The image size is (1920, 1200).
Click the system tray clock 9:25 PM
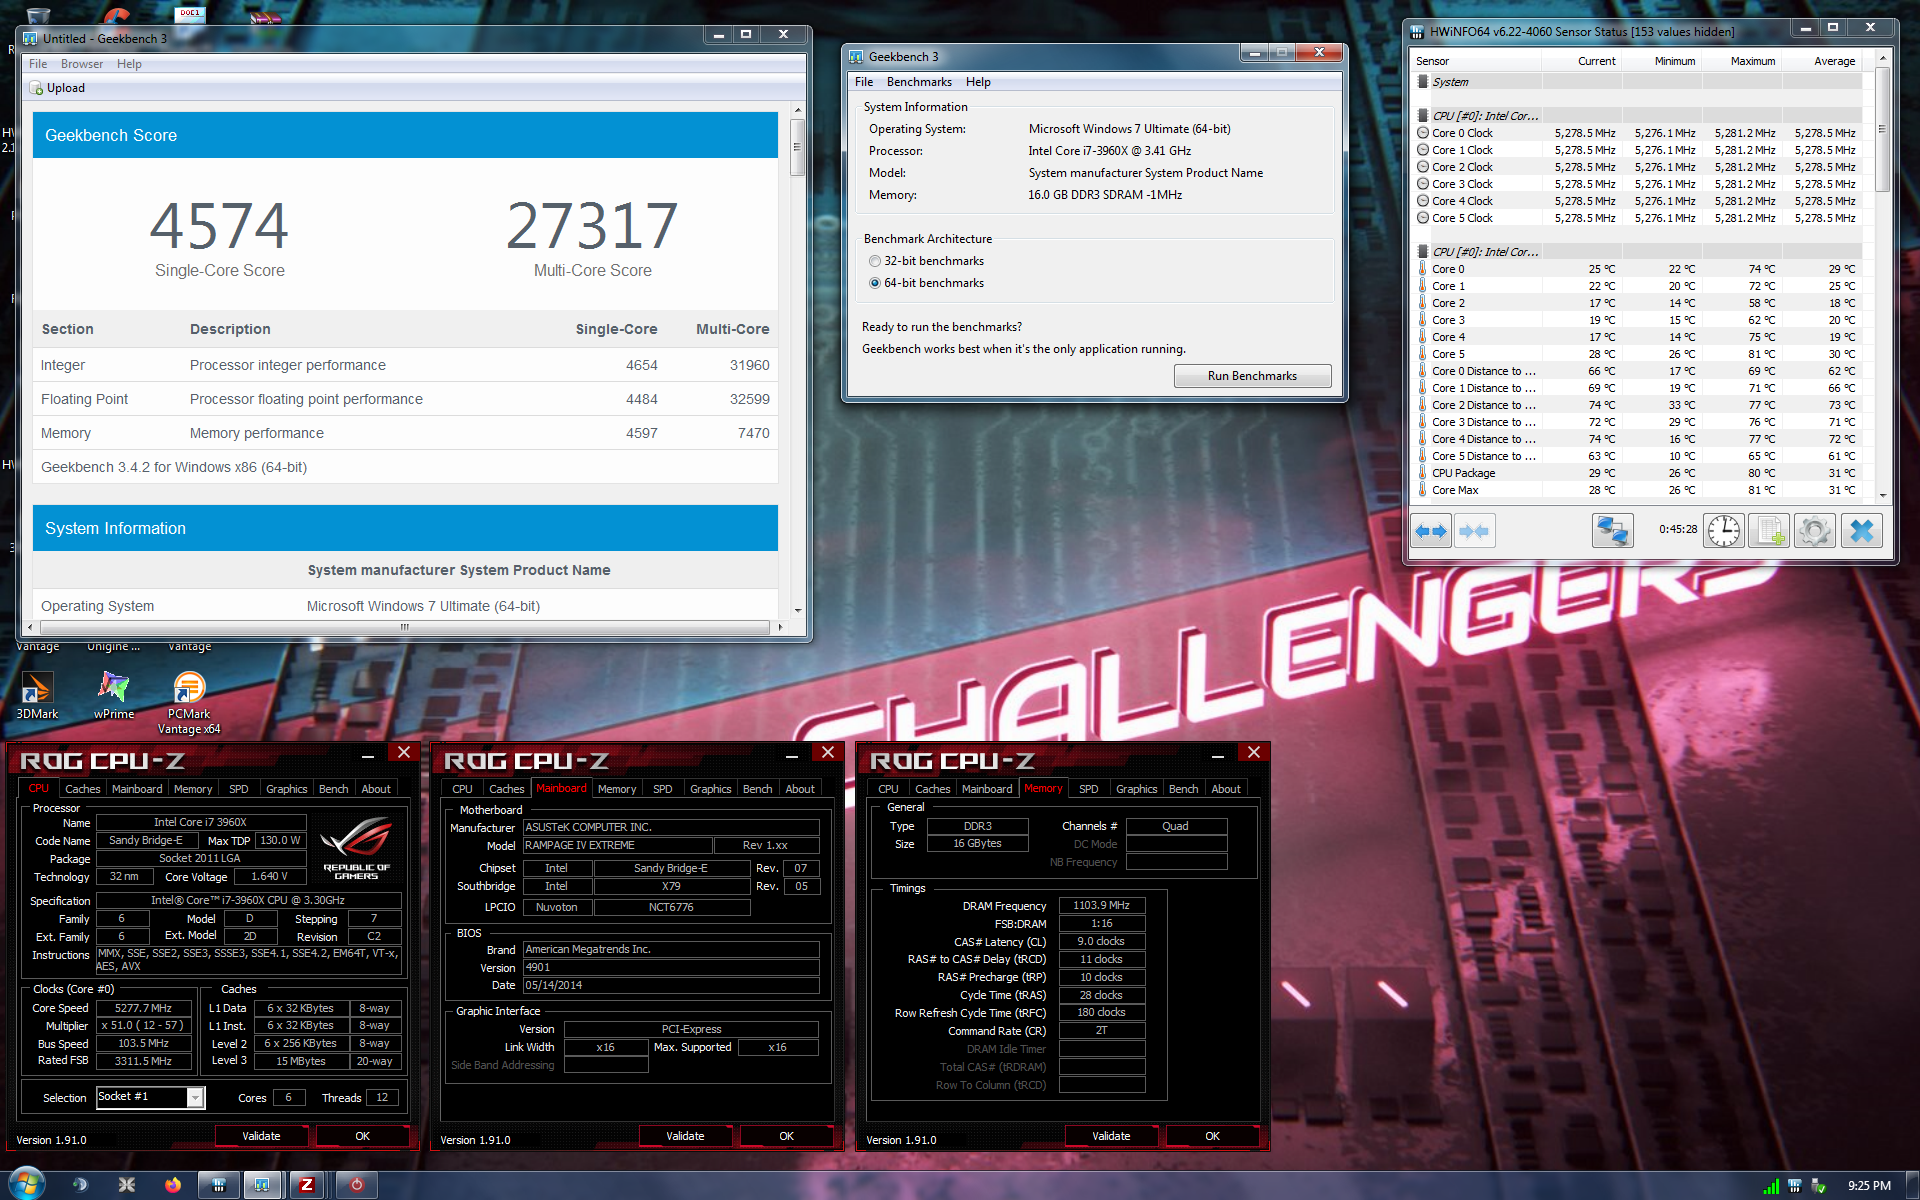(1869, 1186)
